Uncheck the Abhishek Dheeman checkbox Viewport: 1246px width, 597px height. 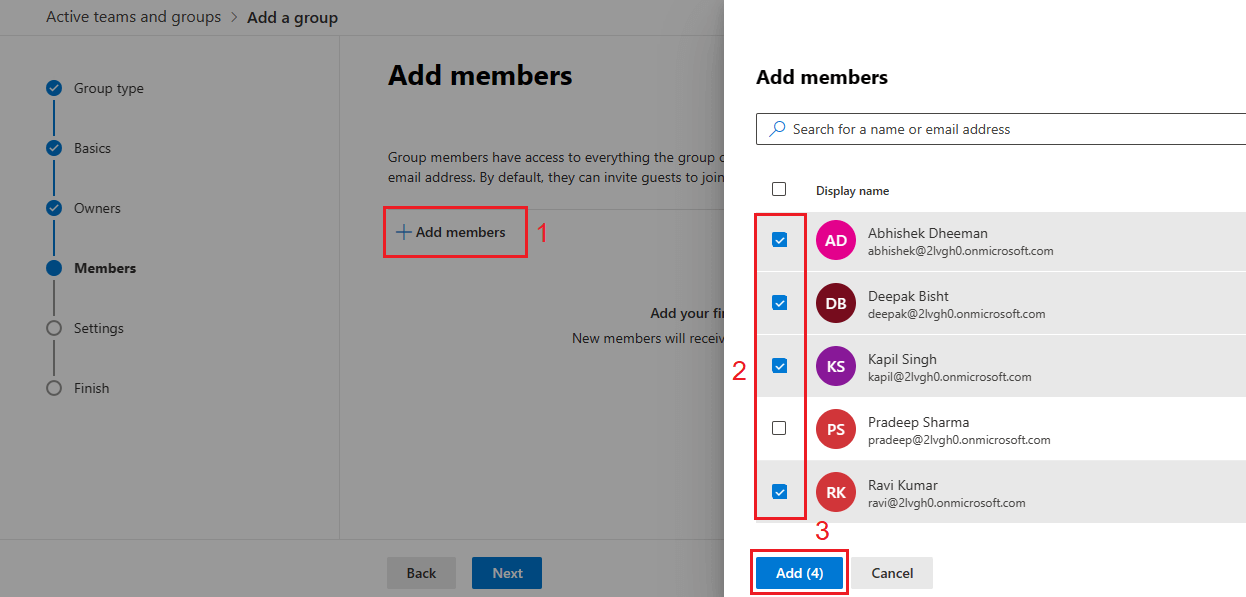point(780,240)
